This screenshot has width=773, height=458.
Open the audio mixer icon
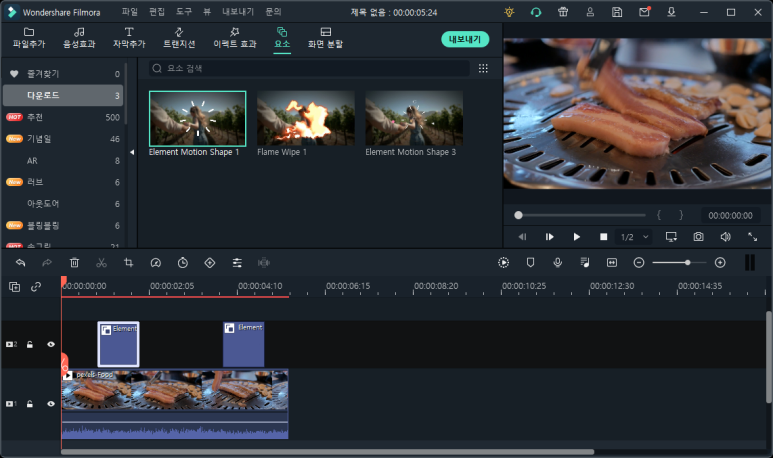pyautogui.click(x=585, y=263)
